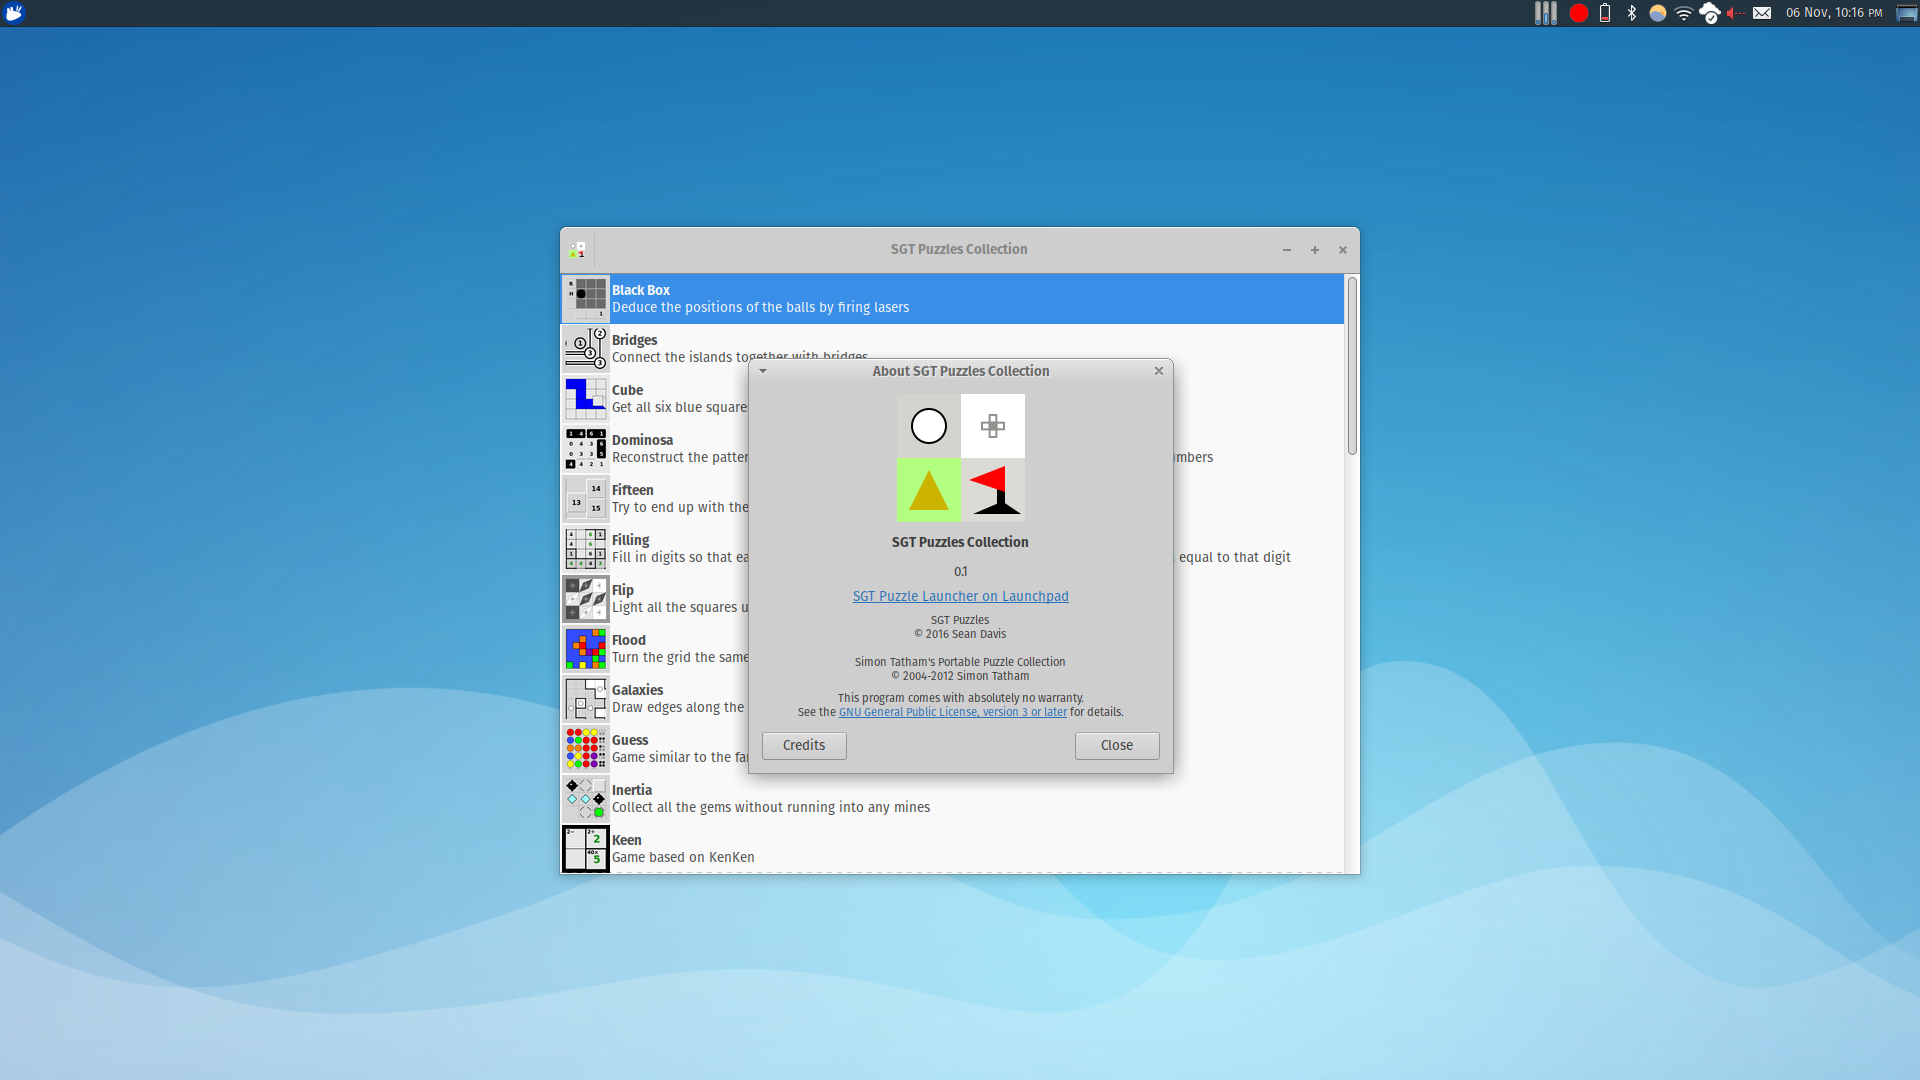Open GNU General Public License link
Image resolution: width=1920 pixels, height=1080 pixels.
click(952, 712)
